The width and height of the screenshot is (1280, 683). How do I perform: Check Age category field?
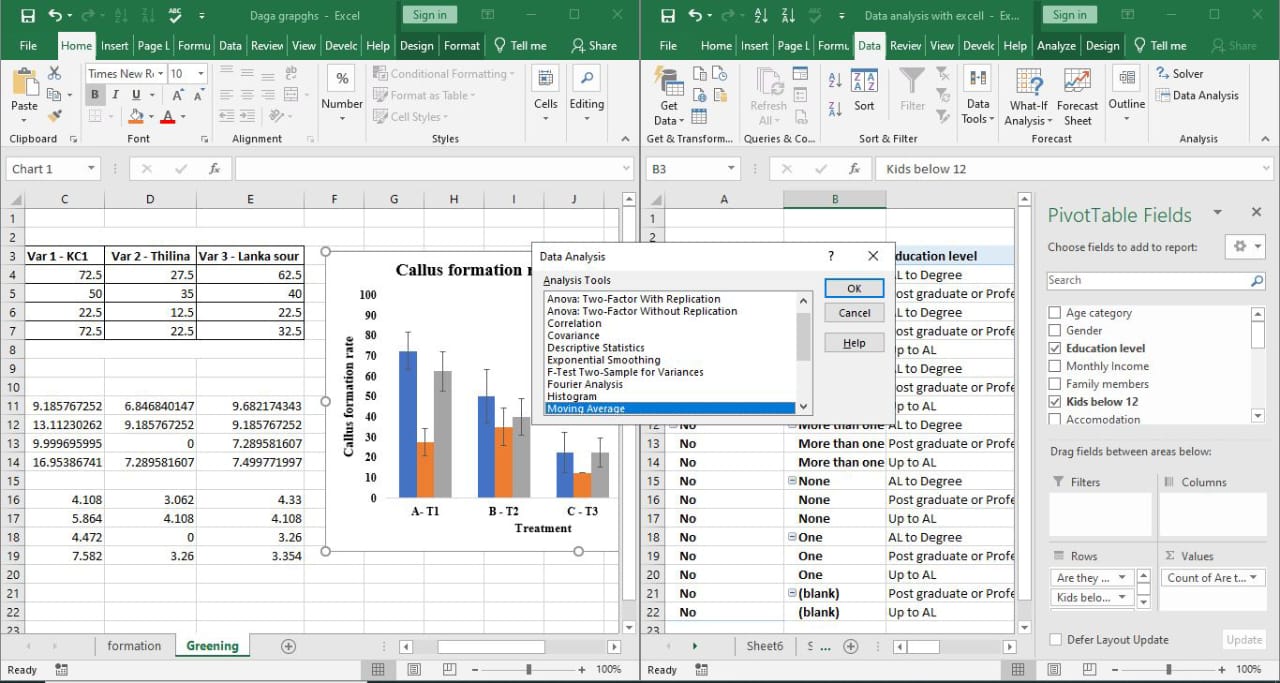click(x=1054, y=313)
